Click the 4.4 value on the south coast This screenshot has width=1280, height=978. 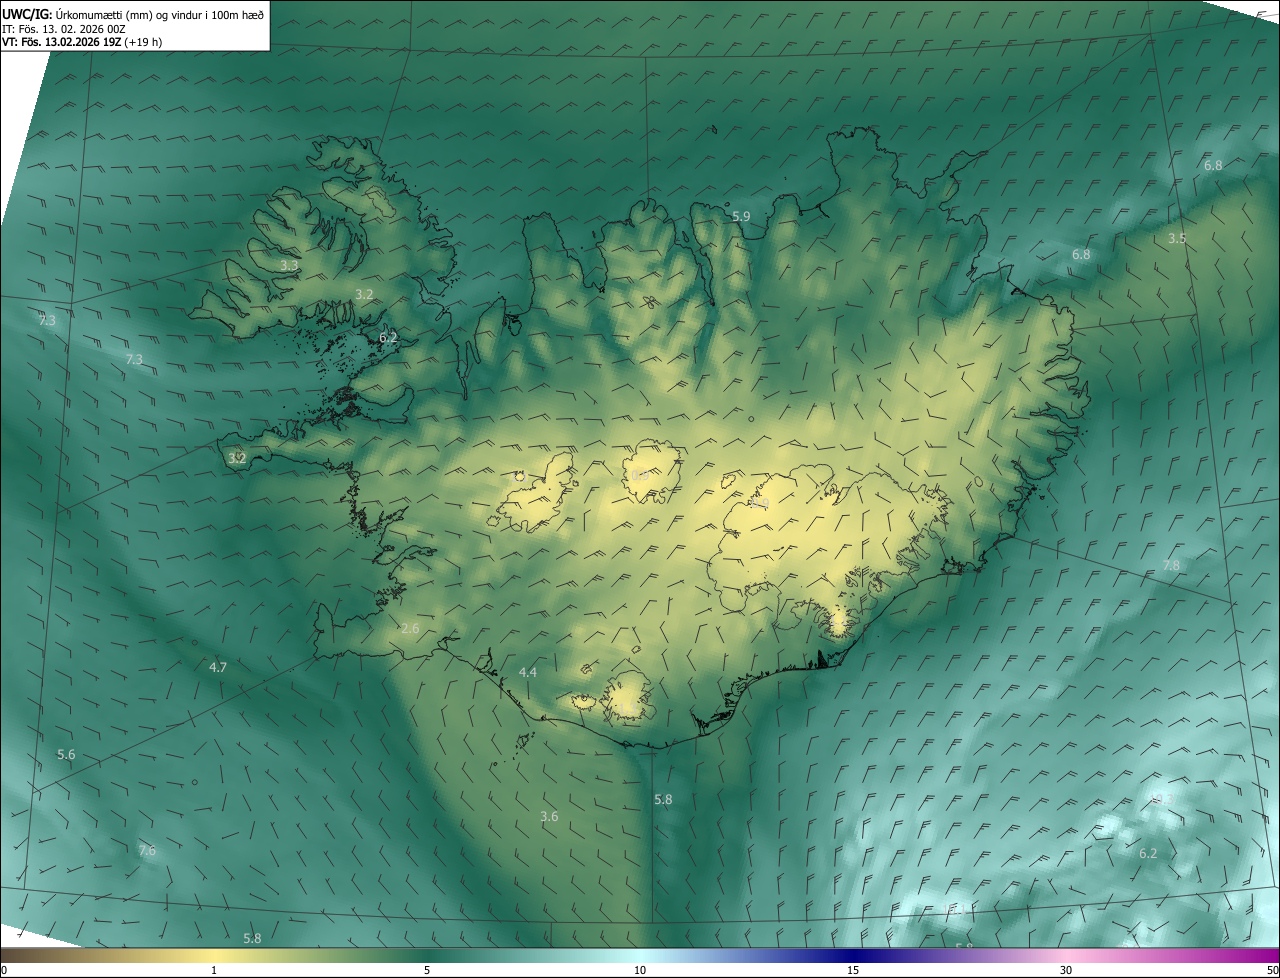pyautogui.click(x=528, y=673)
